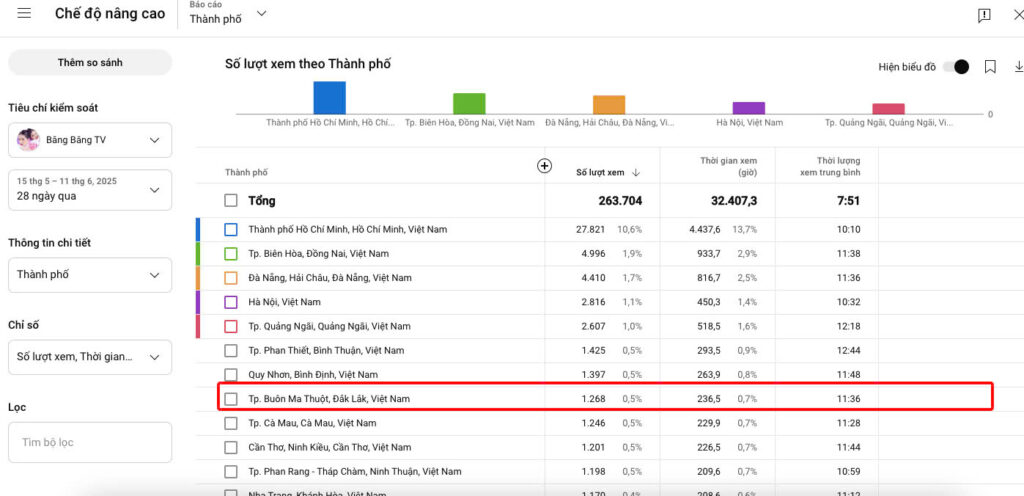Open the hamburger navigation menu
Viewport: 1024px width, 496px height.
point(24,14)
